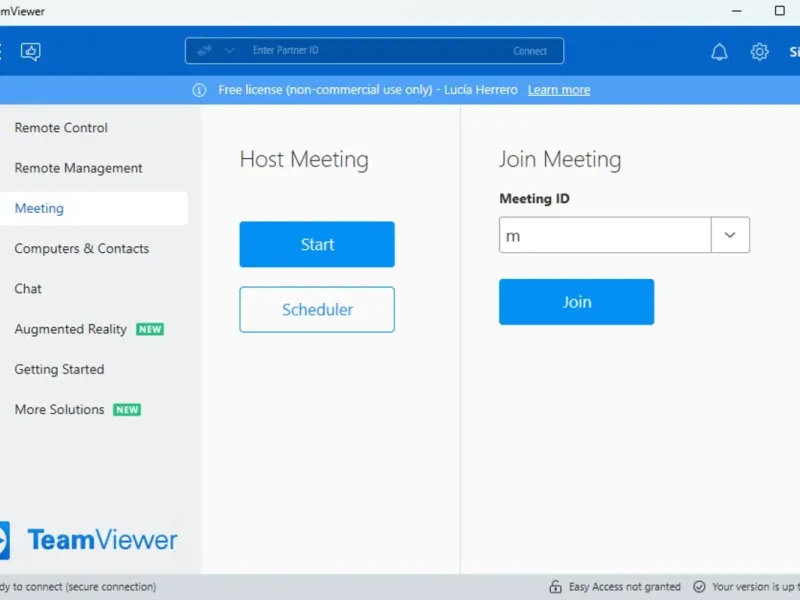
Task: Click the info icon in license banner
Action: tap(199, 90)
